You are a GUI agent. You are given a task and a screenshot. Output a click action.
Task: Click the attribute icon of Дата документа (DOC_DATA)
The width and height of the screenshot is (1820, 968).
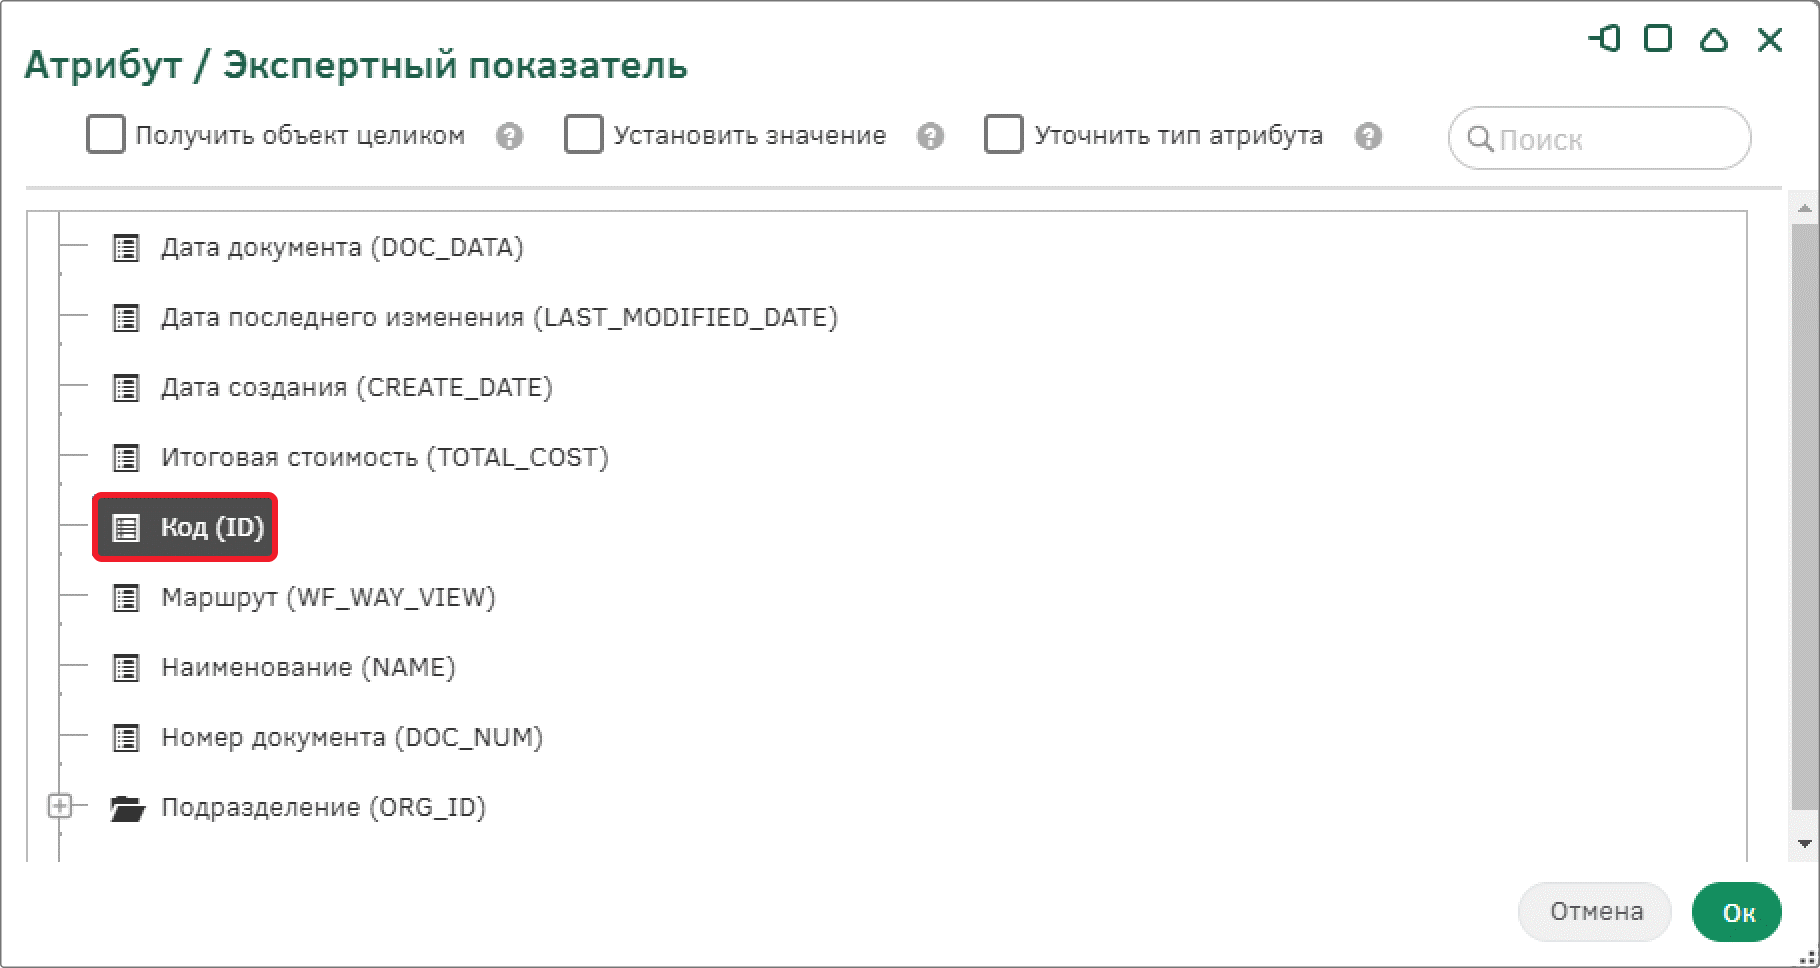click(x=126, y=248)
